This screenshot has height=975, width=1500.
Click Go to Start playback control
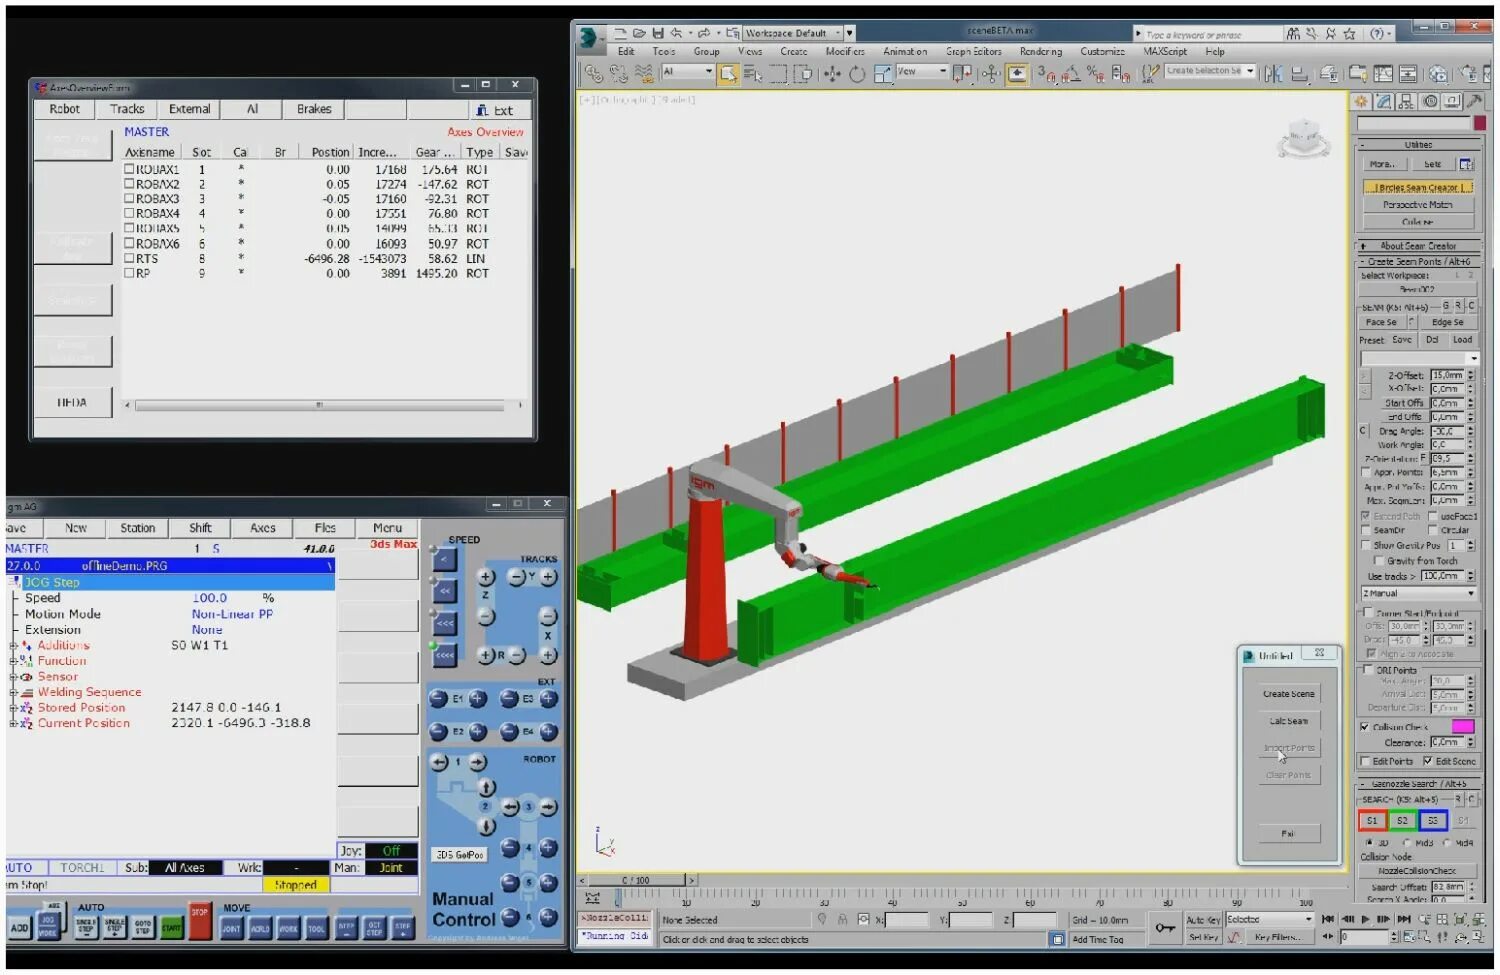[x=1328, y=919]
